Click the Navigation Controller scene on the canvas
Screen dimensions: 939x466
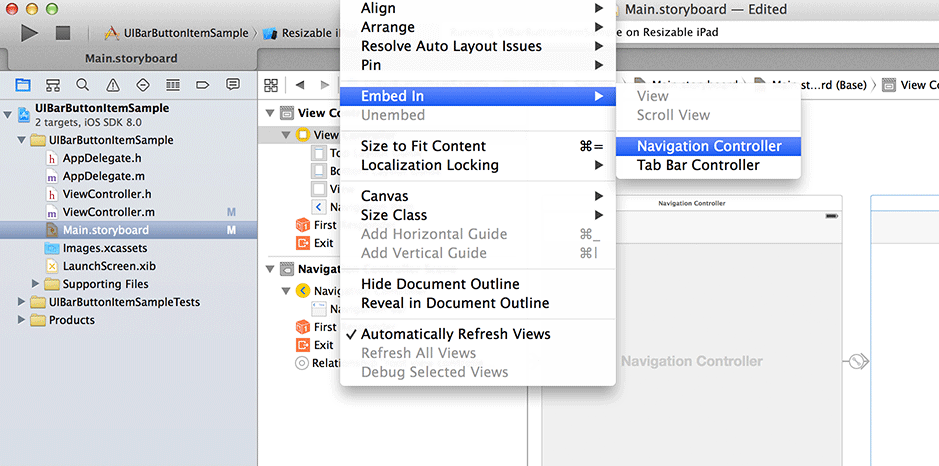point(692,361)
